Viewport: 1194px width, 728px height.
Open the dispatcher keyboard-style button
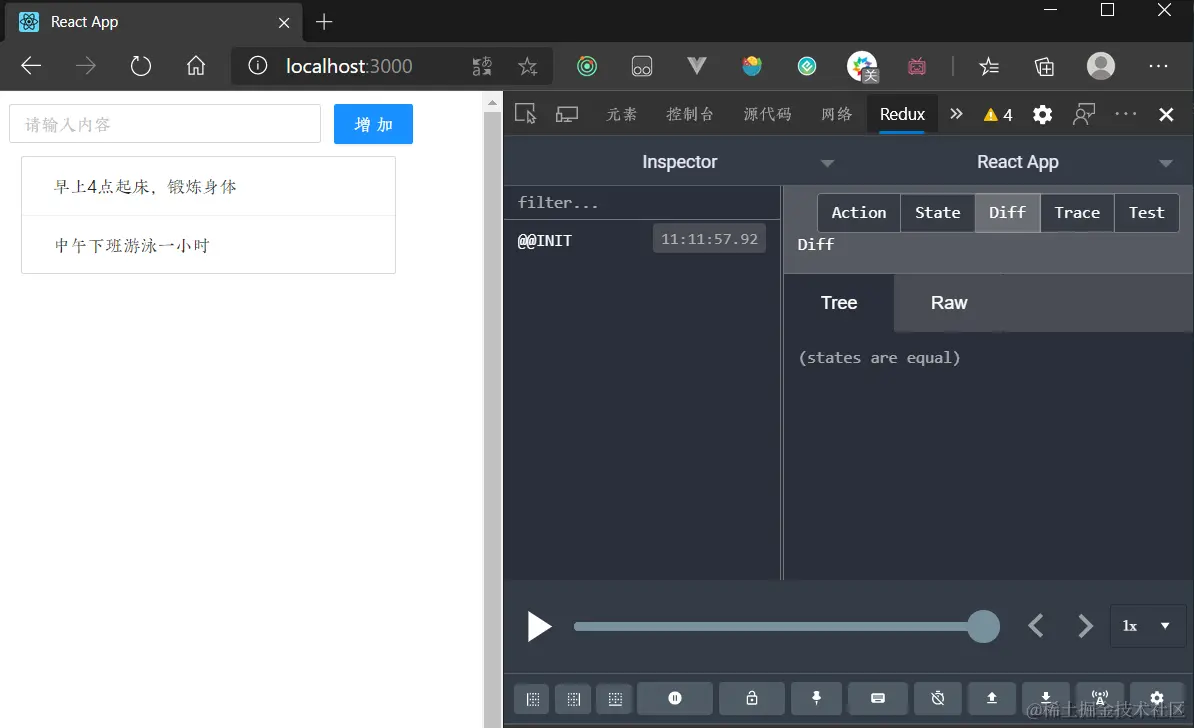tap(878, 698)
